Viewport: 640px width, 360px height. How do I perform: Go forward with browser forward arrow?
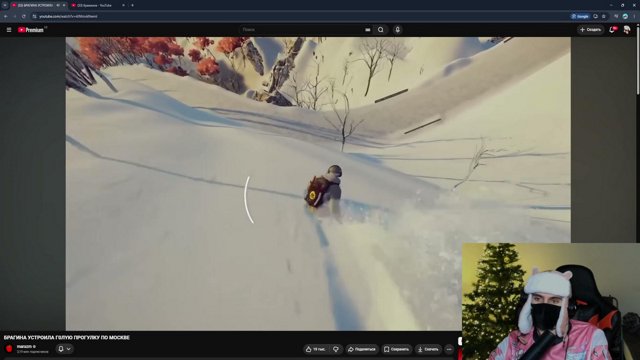tap(15, 16)
